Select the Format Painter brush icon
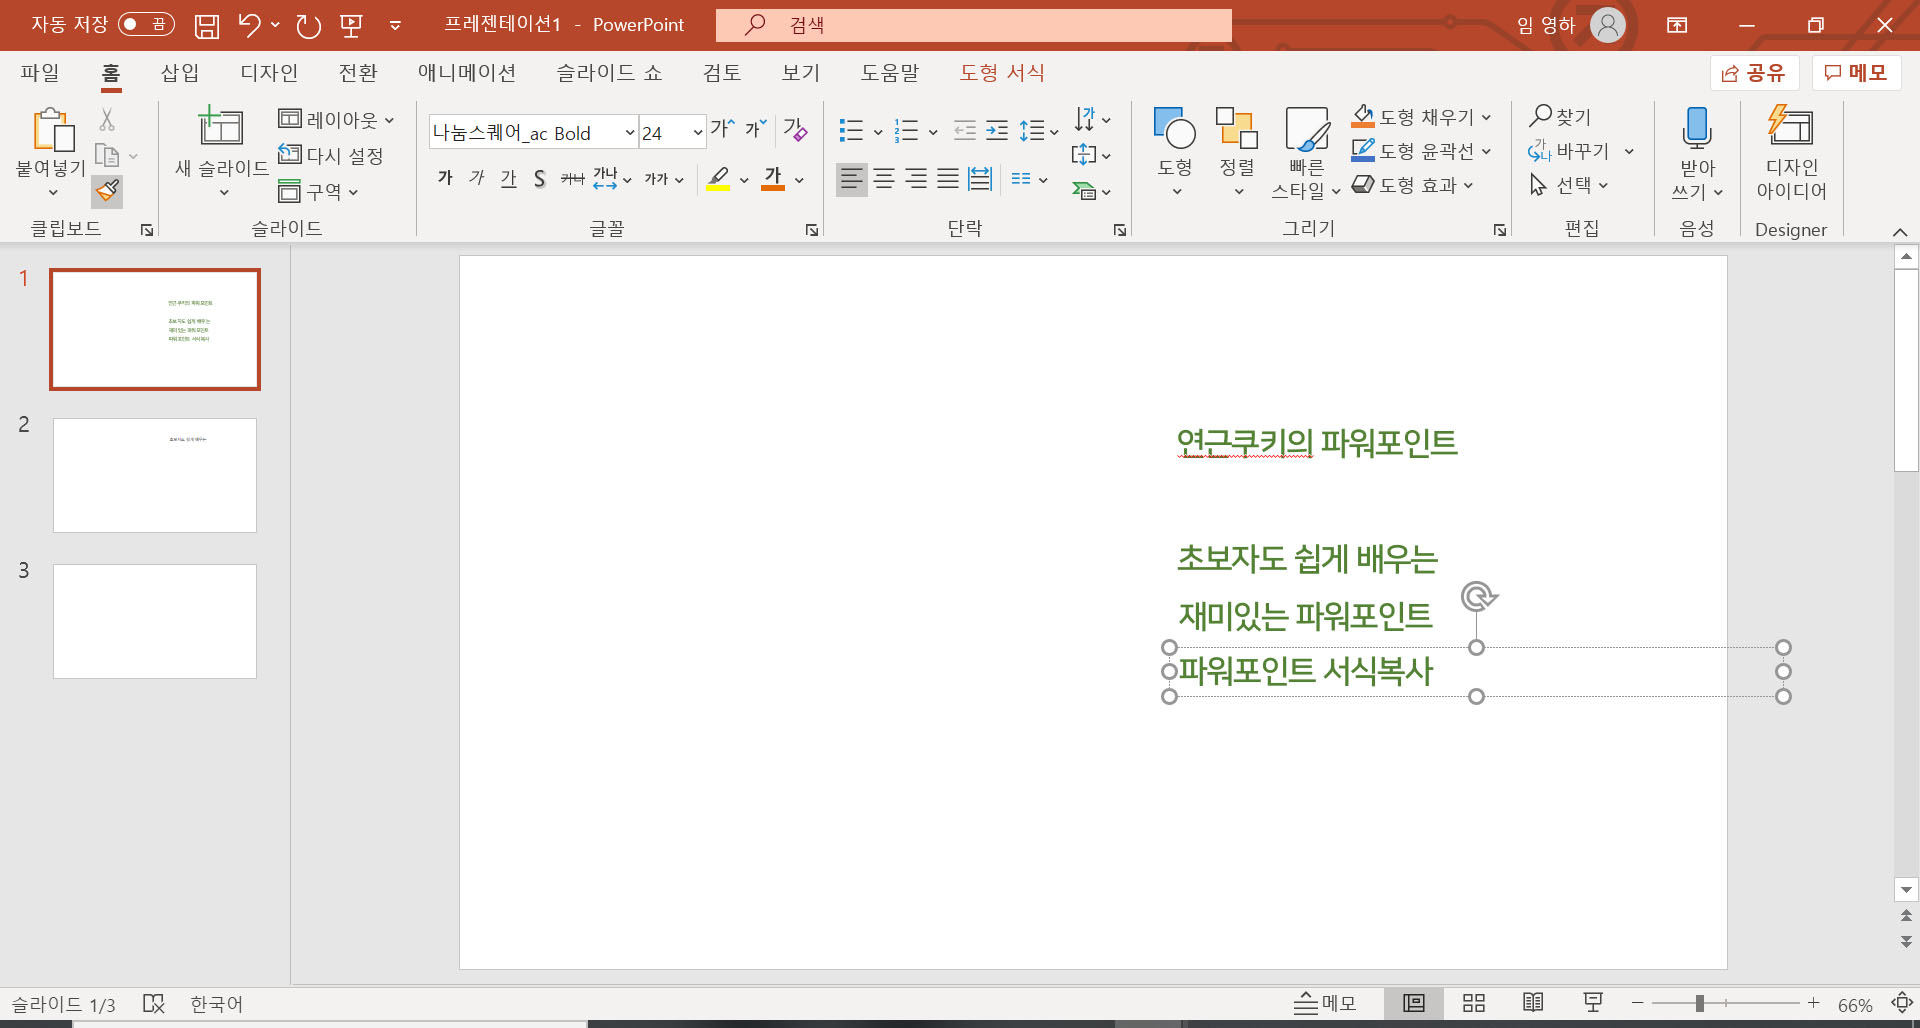Screen dimensions: 1920x1028 (x=107, y=190)
